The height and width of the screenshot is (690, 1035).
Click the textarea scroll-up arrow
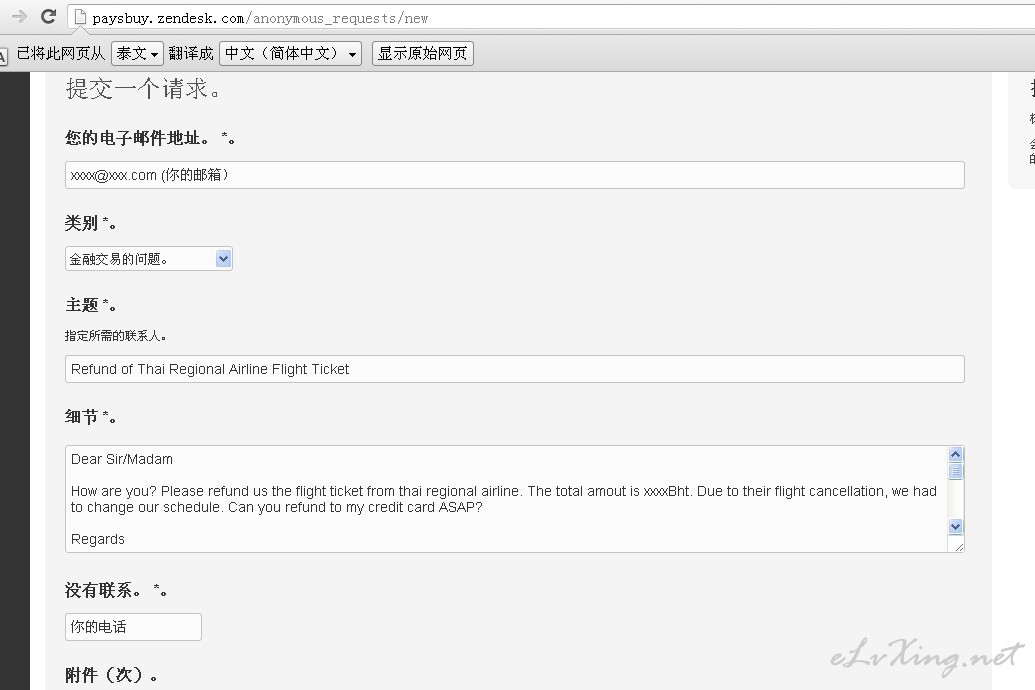click(955, 455)
